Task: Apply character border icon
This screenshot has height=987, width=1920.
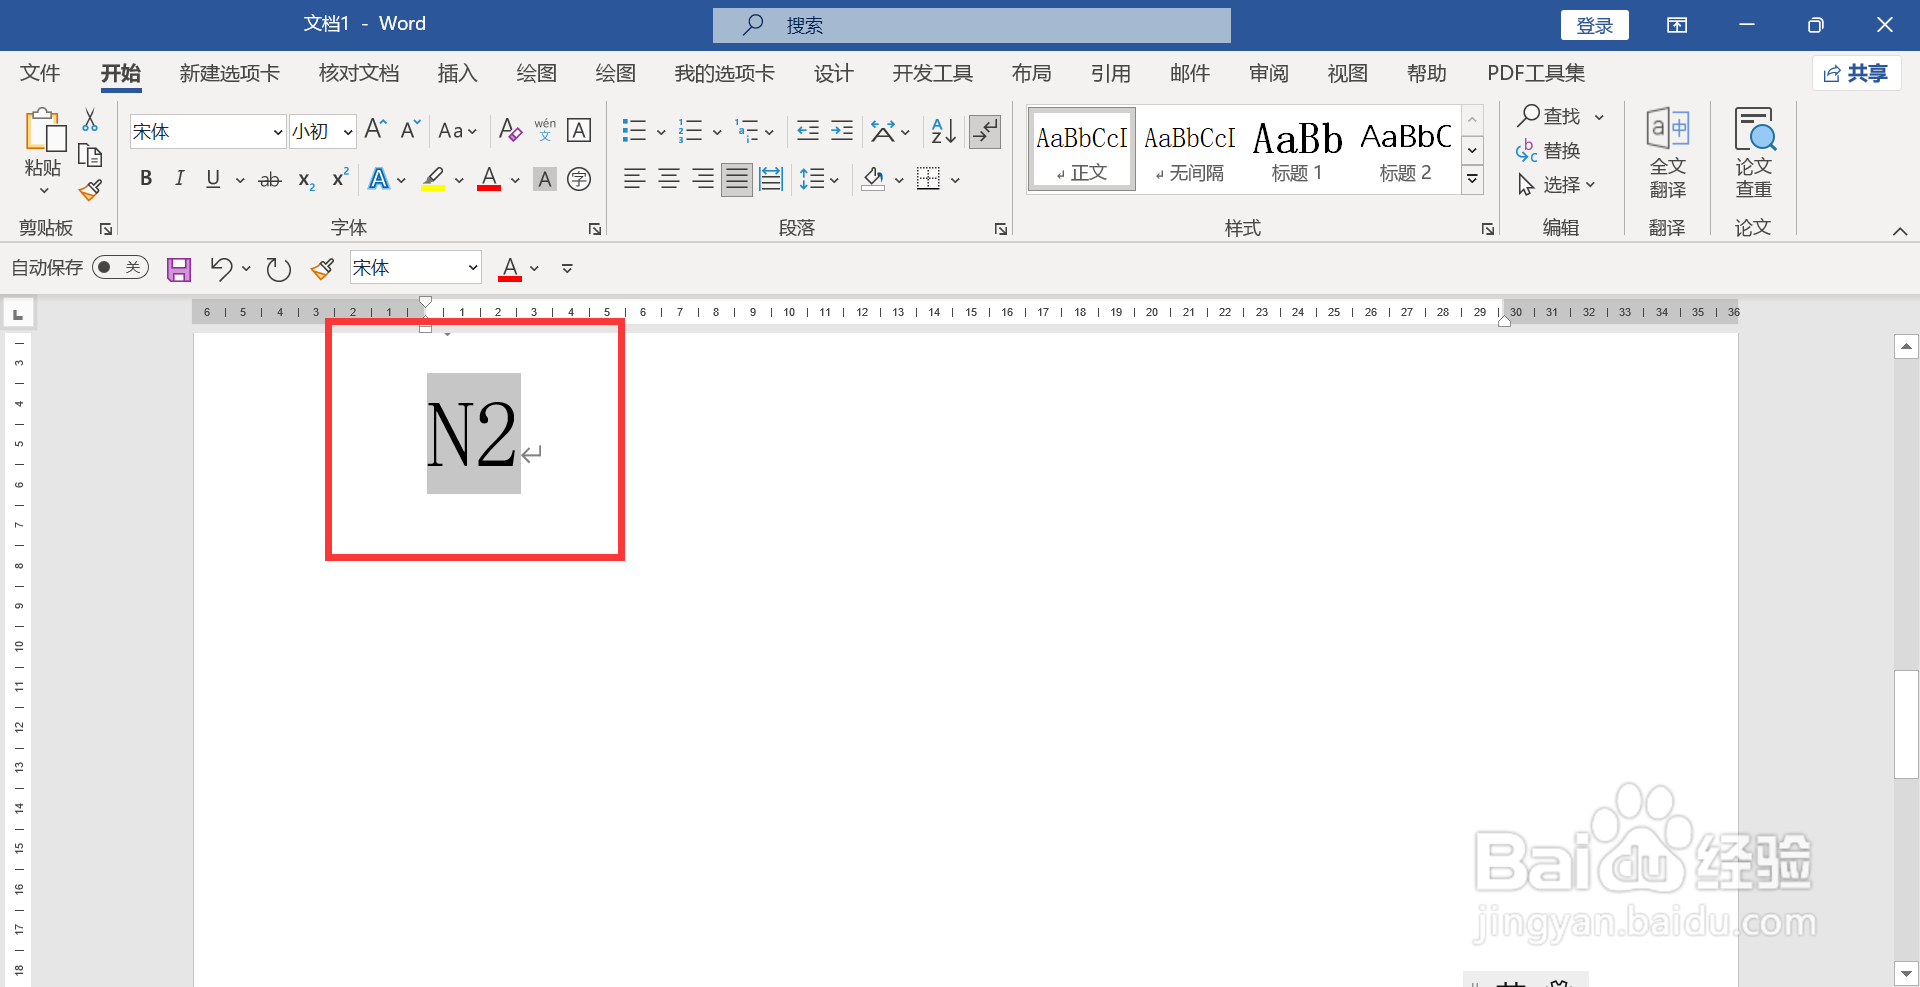Action: coord(579,130)
